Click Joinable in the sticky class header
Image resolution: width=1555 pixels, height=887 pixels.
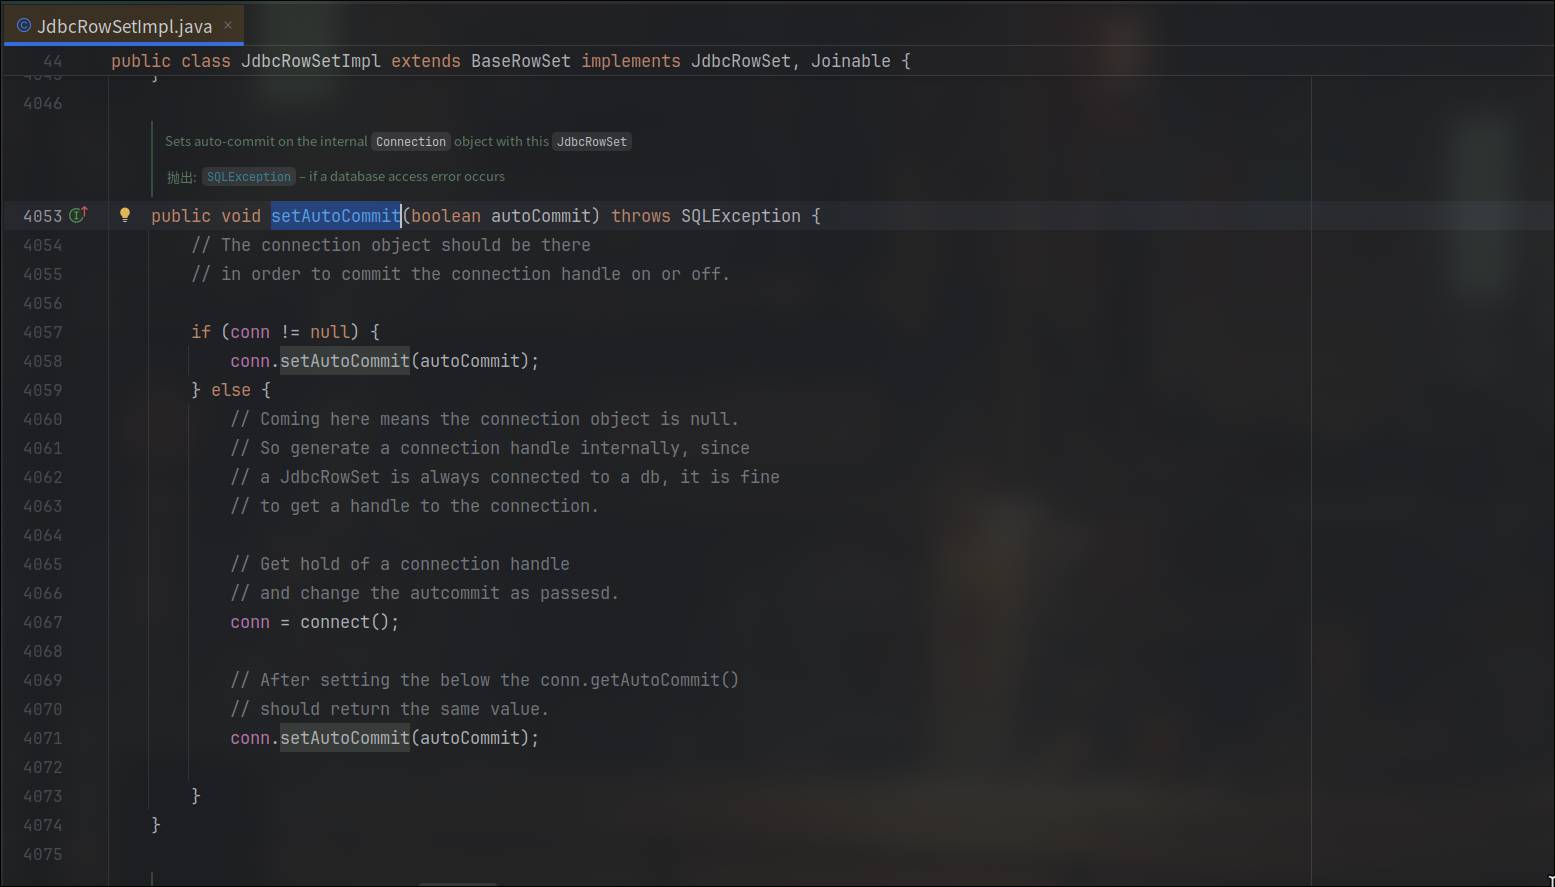click(x=850, y=61)
